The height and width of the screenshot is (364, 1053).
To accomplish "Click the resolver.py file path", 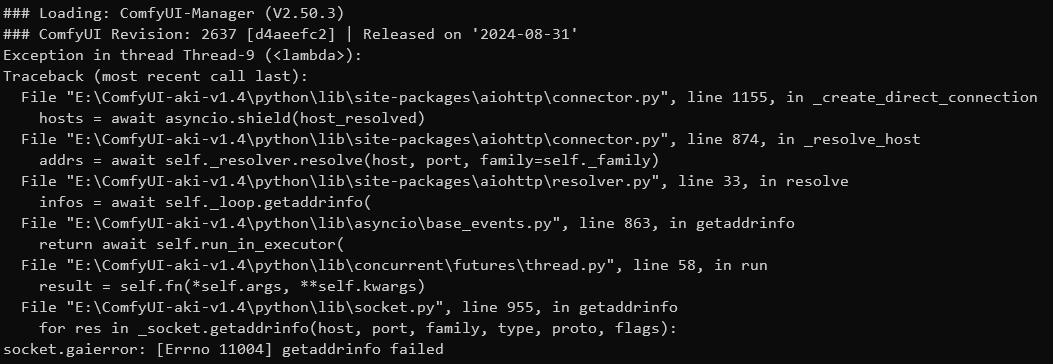I will coord(363,181).
